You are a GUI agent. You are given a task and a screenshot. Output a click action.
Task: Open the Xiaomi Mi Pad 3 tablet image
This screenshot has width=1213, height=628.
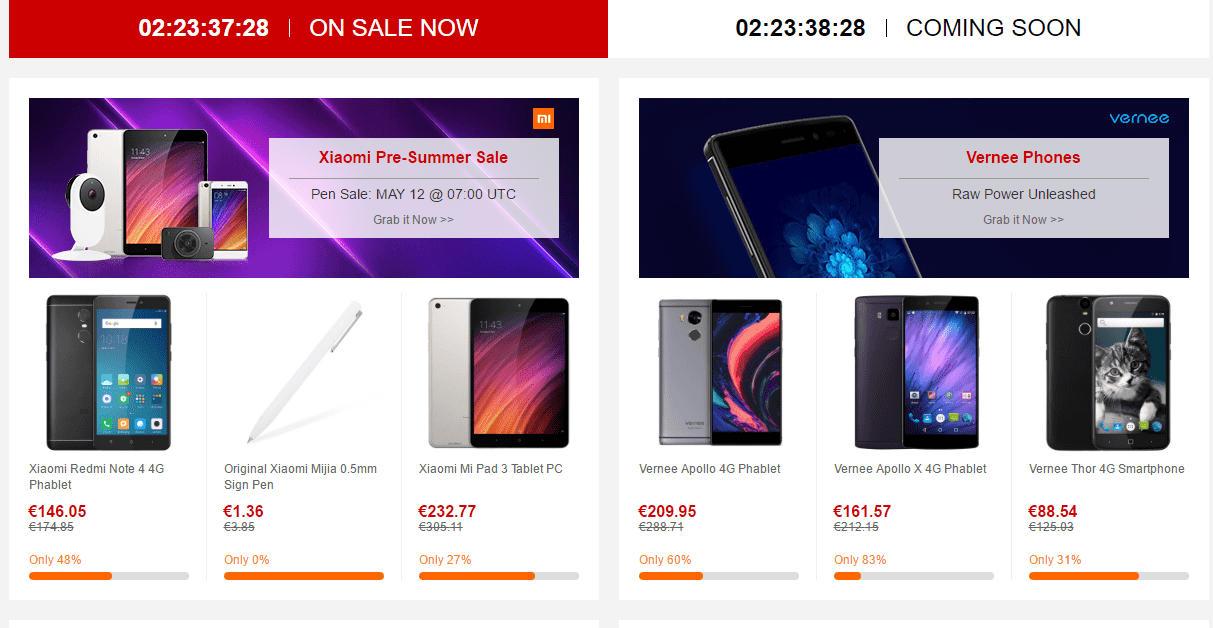498,373
